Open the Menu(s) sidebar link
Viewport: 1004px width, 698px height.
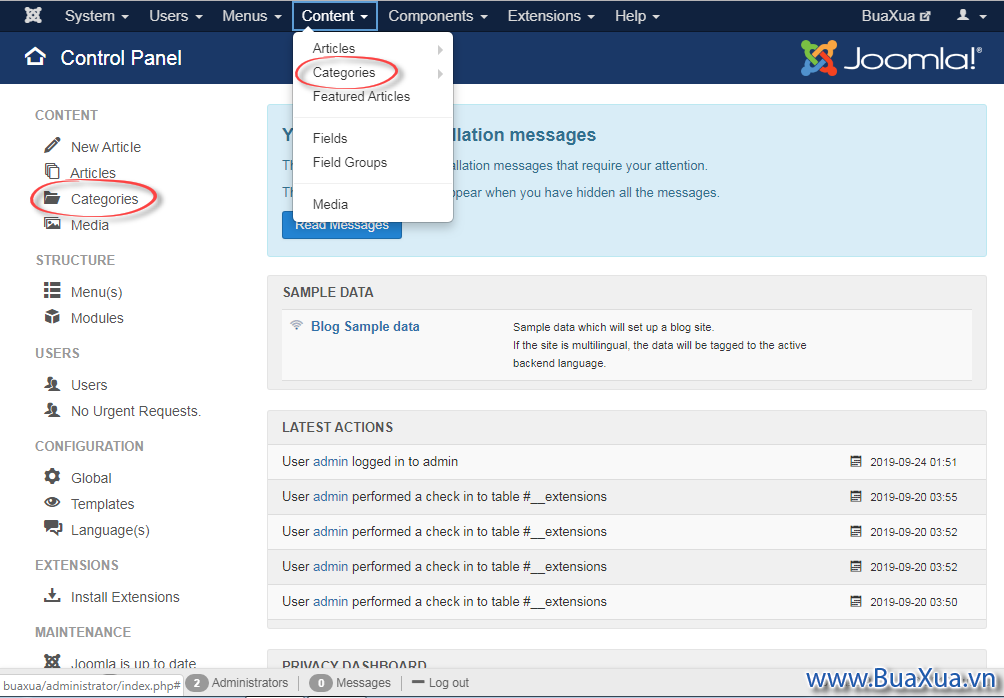coord(97,292)
